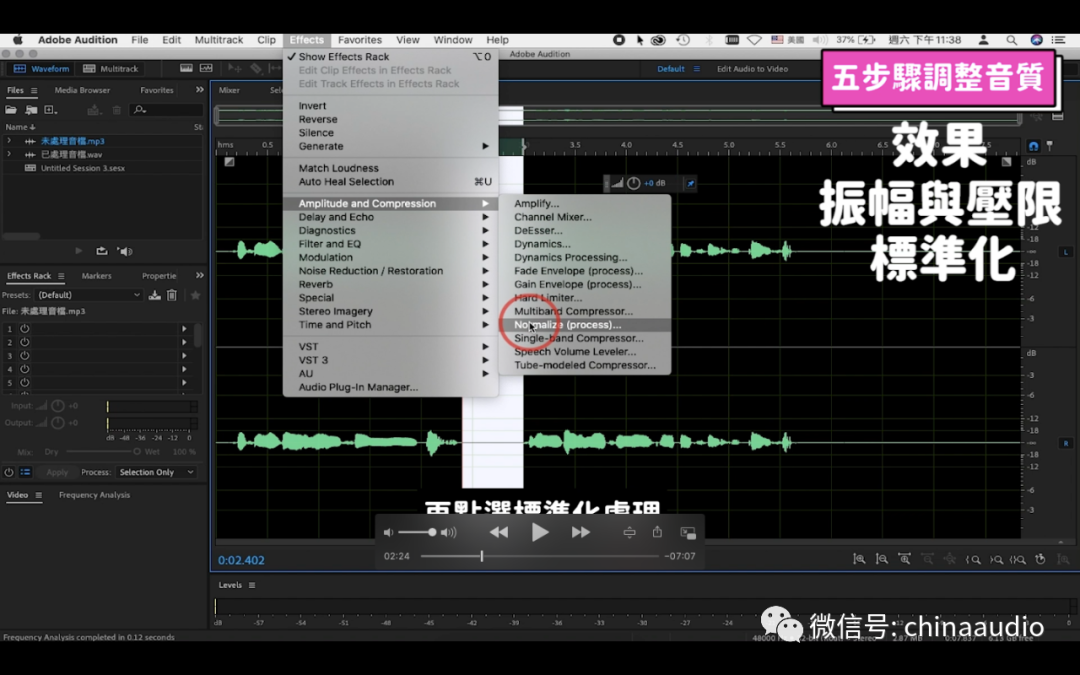This screenshot has height=675, width=1080.
Task: Click the Dry/Wet mix slider
Action: pyautogui.click(x=102, y=452)
